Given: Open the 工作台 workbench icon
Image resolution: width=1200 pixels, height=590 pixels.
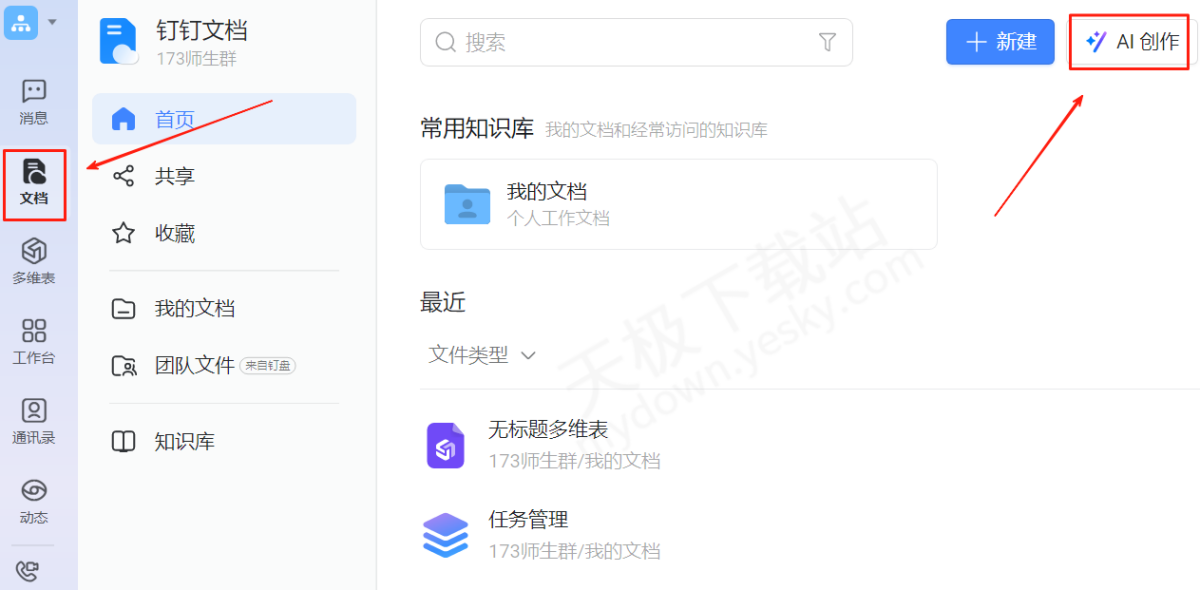Looking at the screenshot, I should coord(34,342).
